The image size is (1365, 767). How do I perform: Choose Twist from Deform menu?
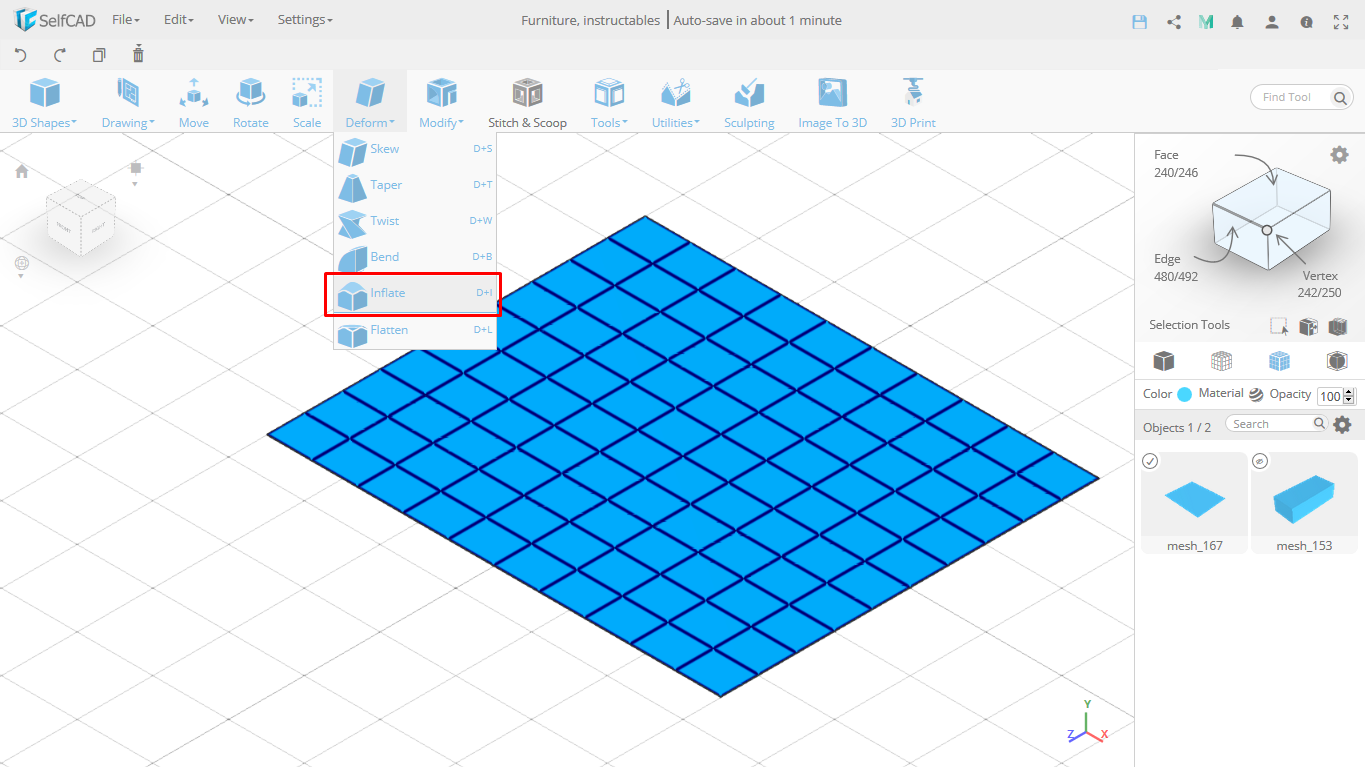(x=415, y=221)
